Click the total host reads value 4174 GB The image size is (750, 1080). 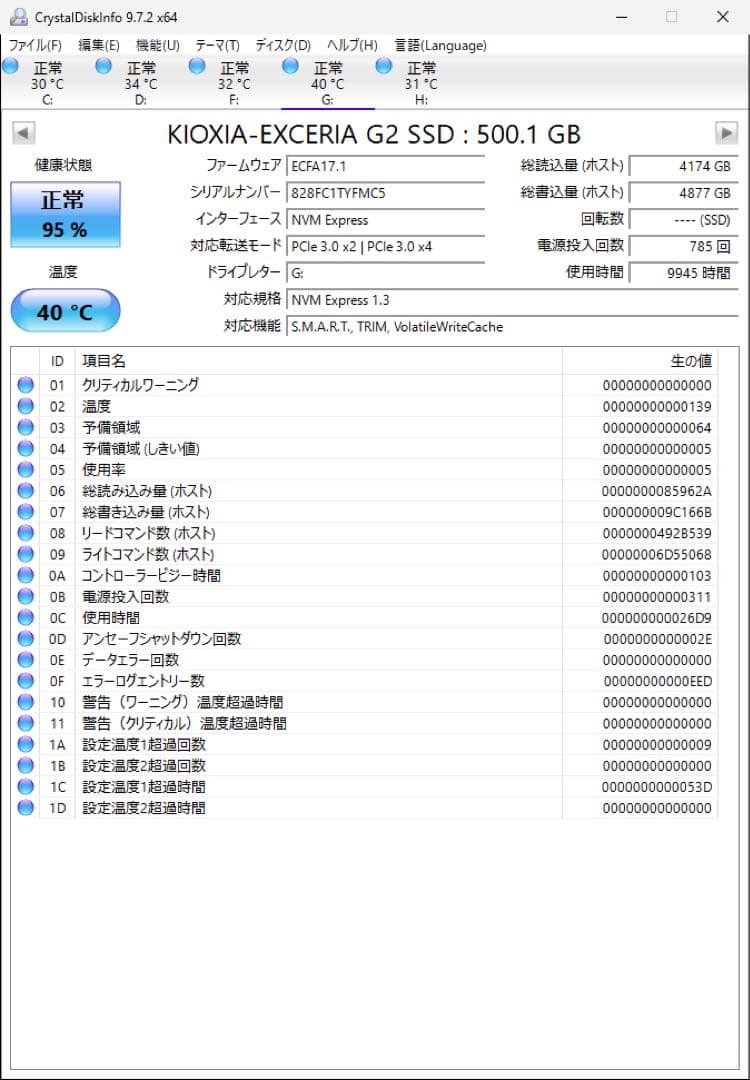(x=684, y=167)
